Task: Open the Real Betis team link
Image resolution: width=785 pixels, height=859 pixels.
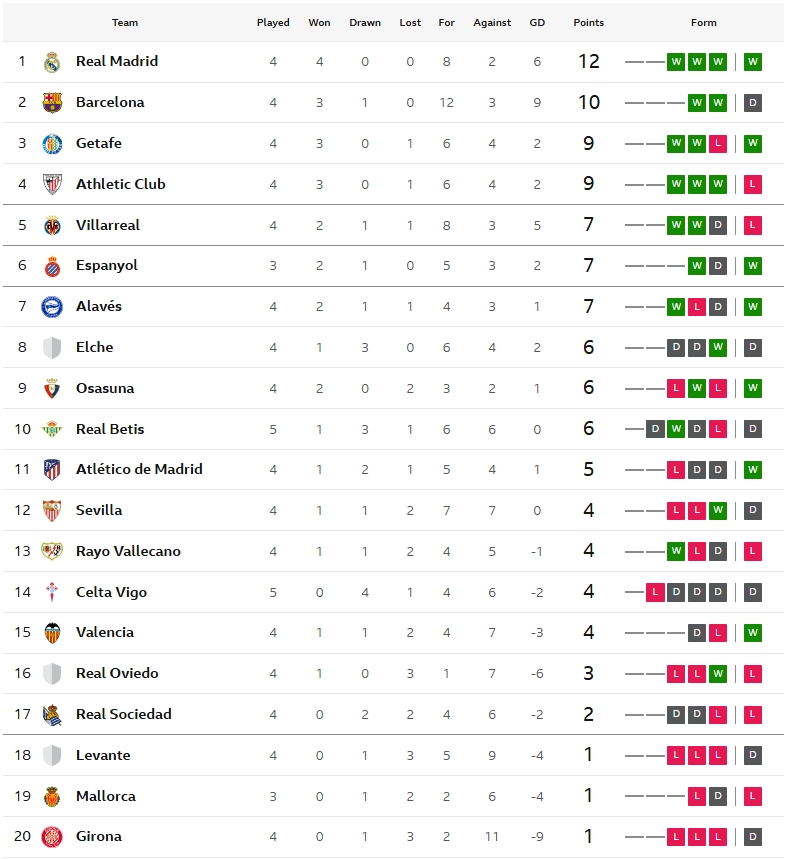Action: 110,429
